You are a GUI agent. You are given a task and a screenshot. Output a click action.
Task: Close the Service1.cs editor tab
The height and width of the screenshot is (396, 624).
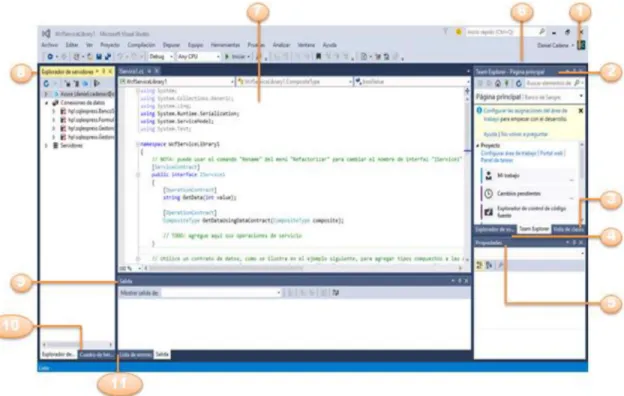157,71
